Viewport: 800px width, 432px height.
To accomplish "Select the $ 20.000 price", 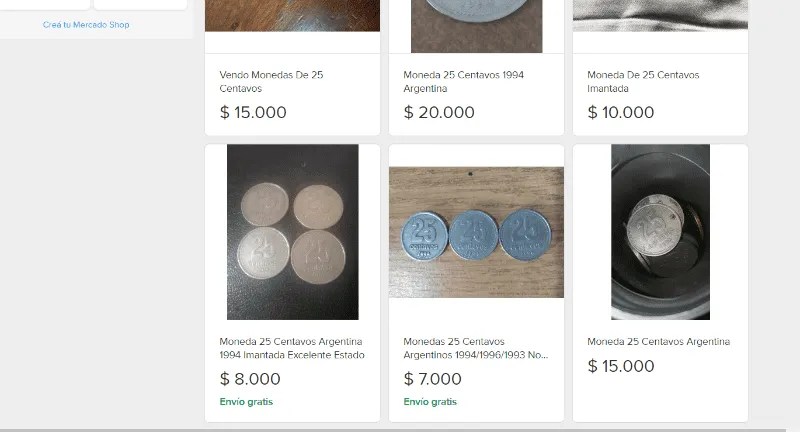I will 439,112.
